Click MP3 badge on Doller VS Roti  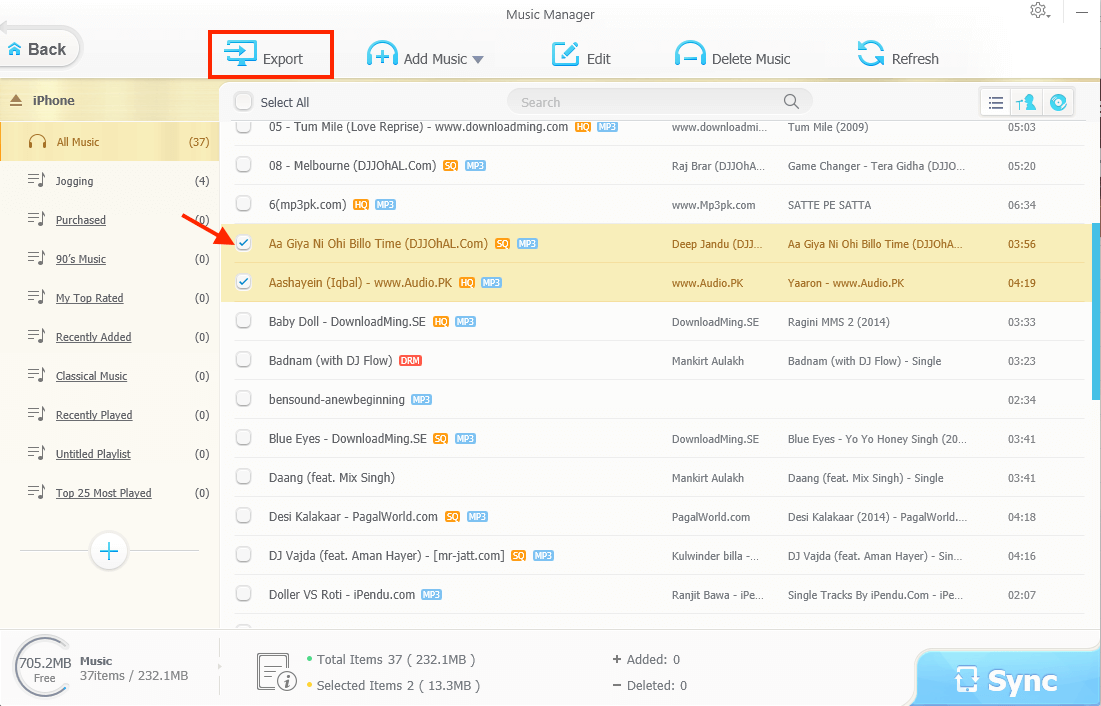tap(431, 595)
